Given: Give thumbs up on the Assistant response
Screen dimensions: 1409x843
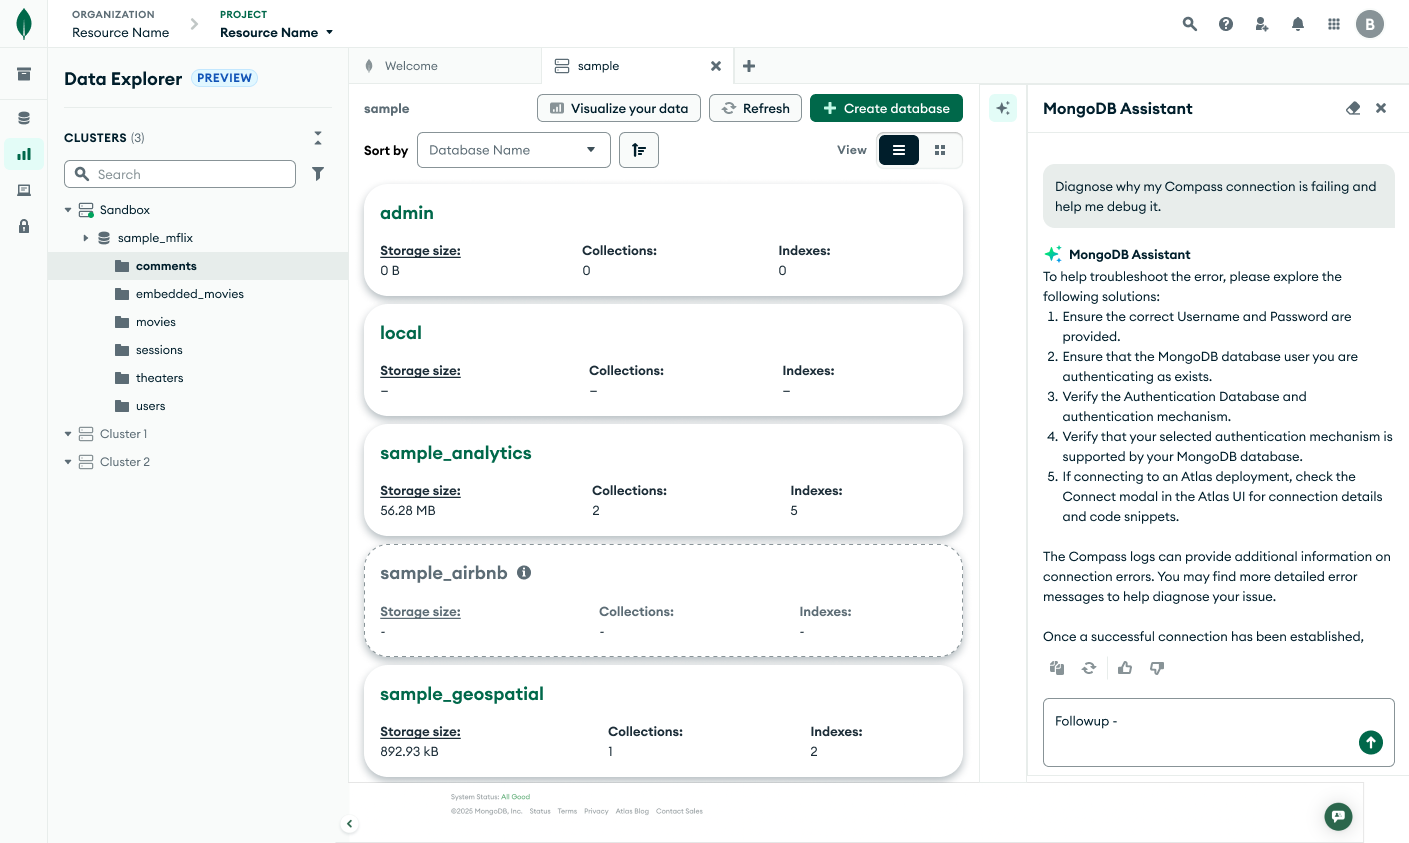Looking at the screenshot, I should coord(1124,668).
